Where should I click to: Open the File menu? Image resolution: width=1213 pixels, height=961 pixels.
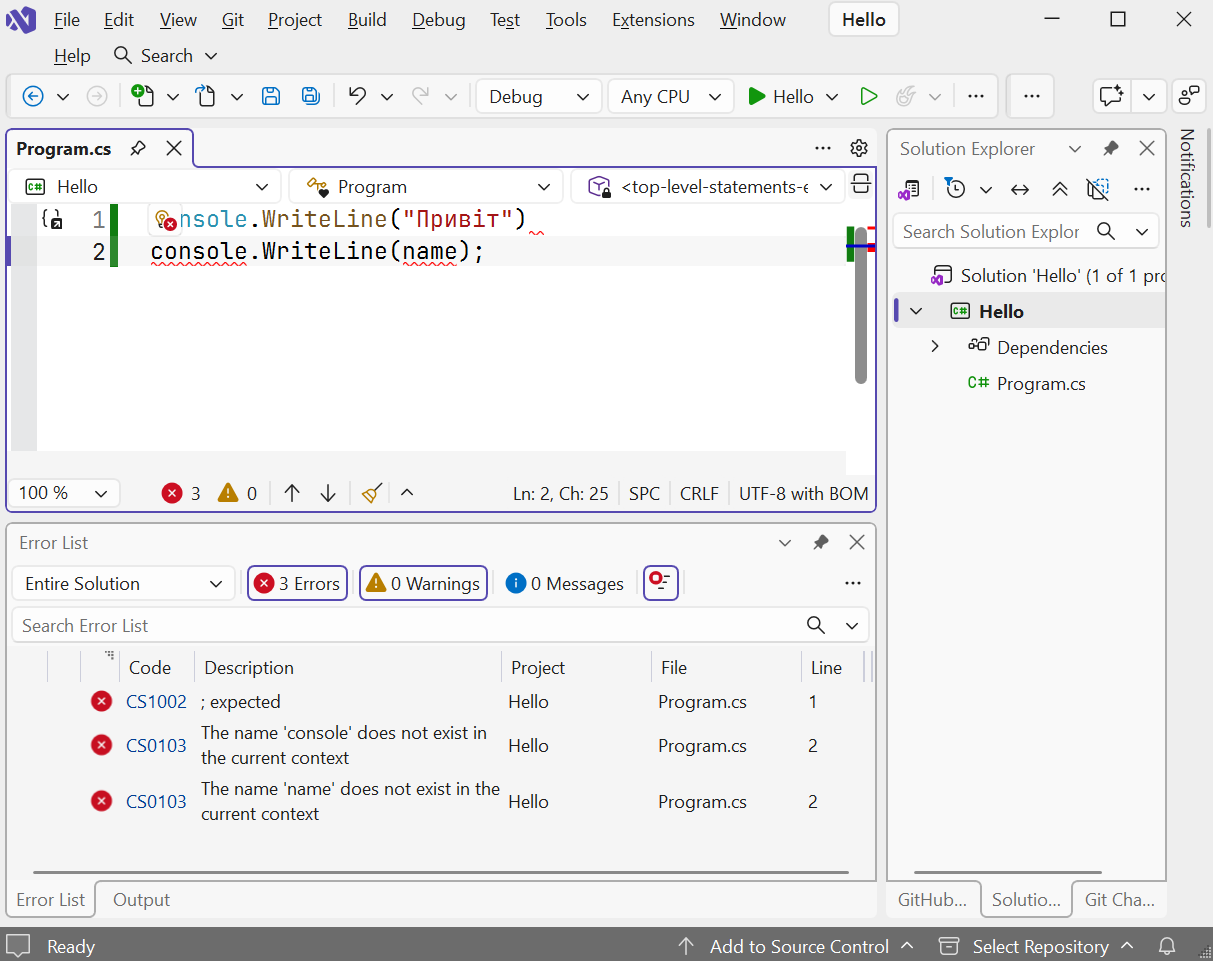pos(67,20)
